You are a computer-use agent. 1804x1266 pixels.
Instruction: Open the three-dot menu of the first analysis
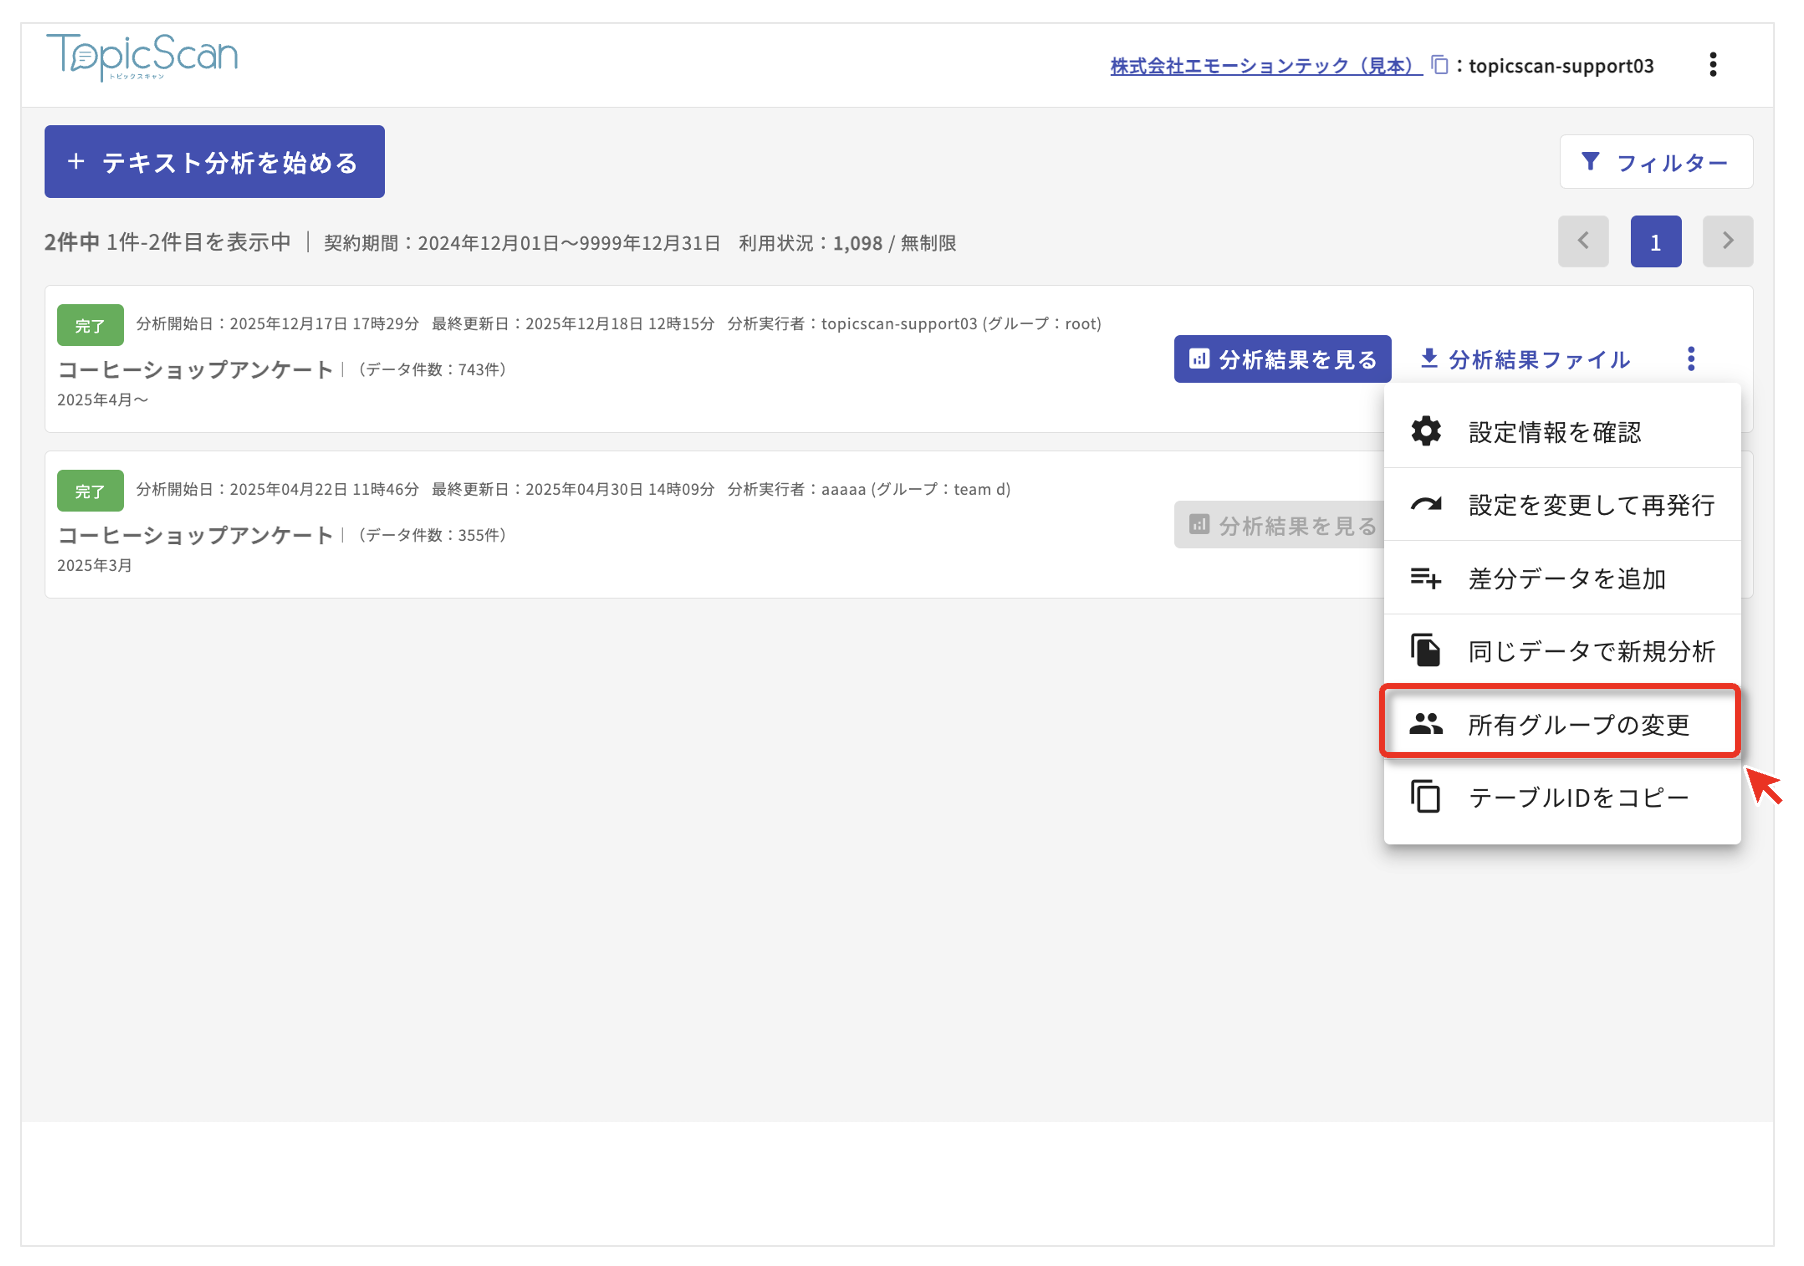point(1690,359)
